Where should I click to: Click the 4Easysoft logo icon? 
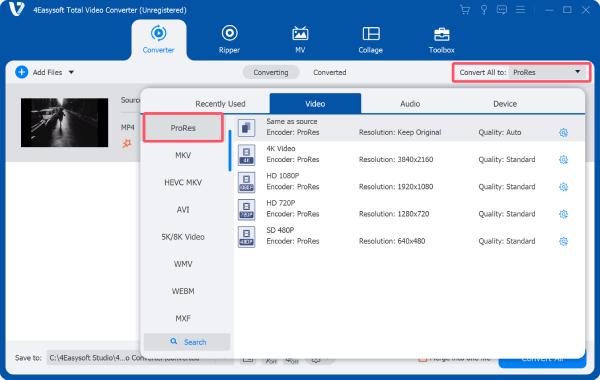(16, 9)
